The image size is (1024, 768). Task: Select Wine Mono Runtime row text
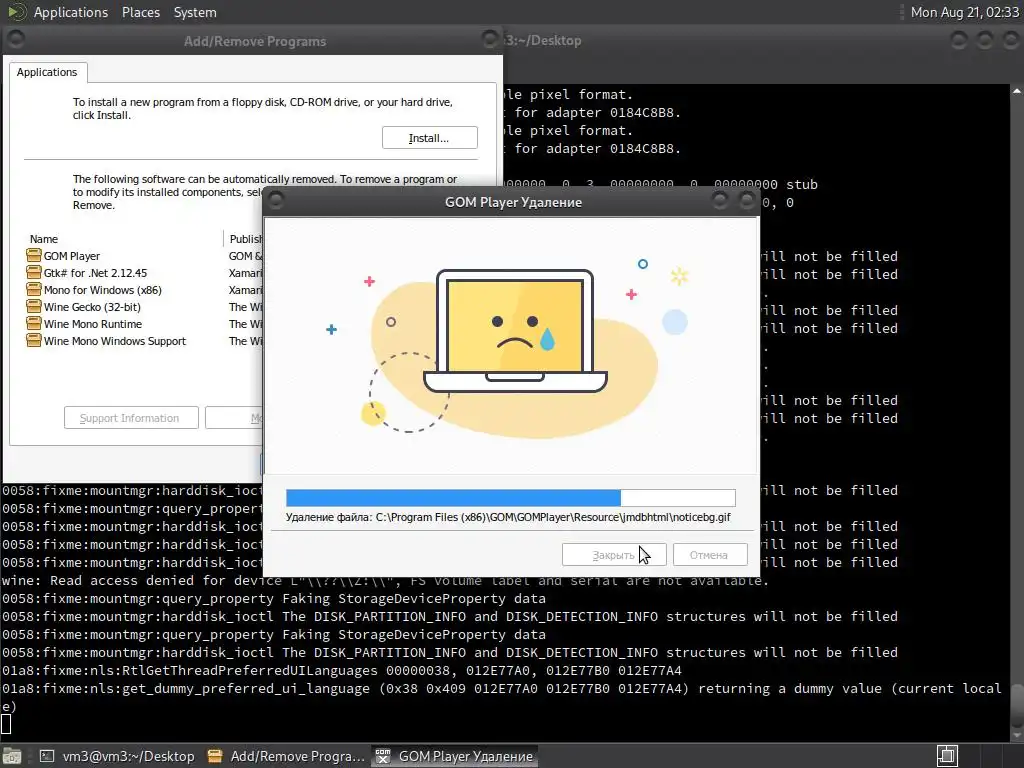coord(93,324)
